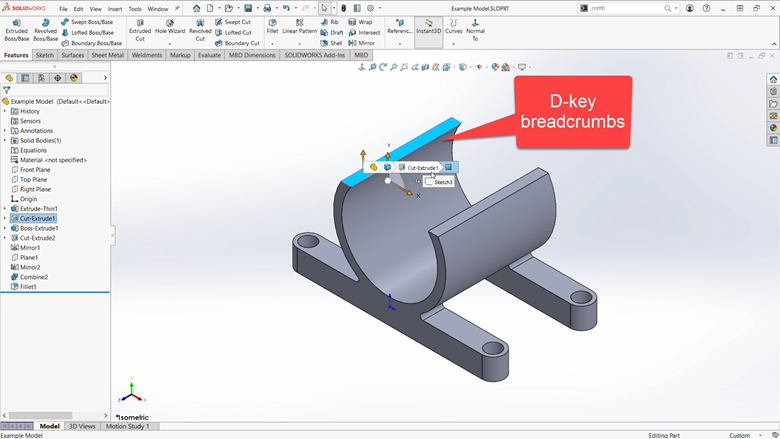Toggle the Instant3D button

(x=428, y=32)
